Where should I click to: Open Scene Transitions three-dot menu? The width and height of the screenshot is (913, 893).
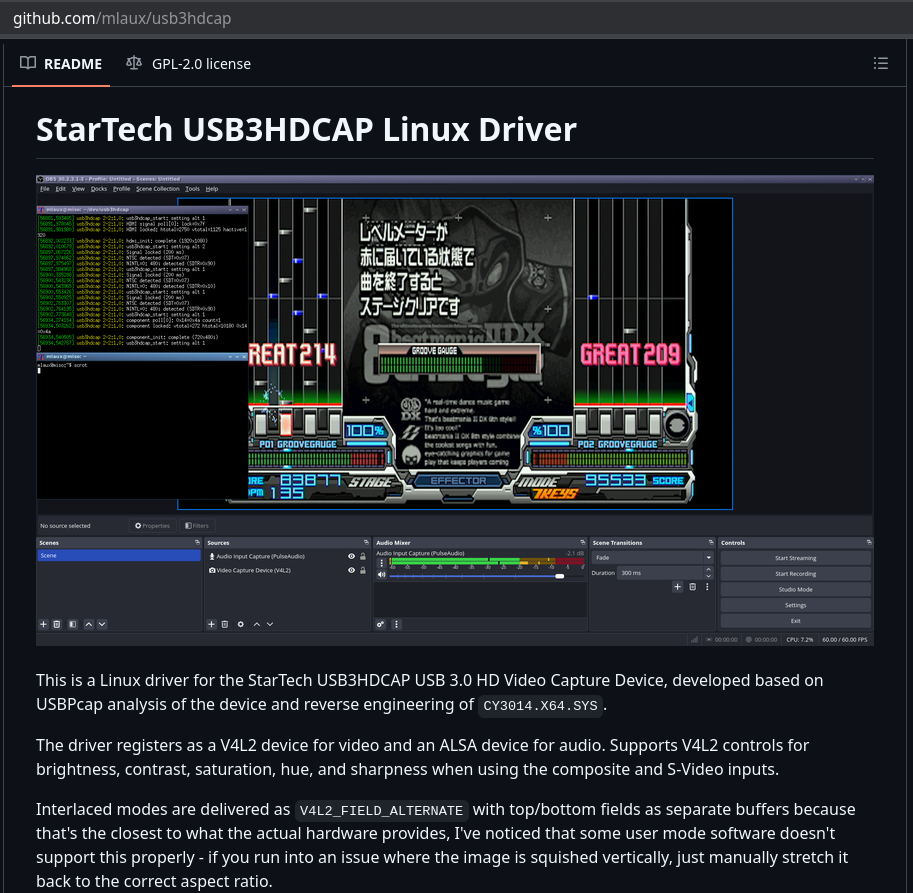click(x=707, y=587)
